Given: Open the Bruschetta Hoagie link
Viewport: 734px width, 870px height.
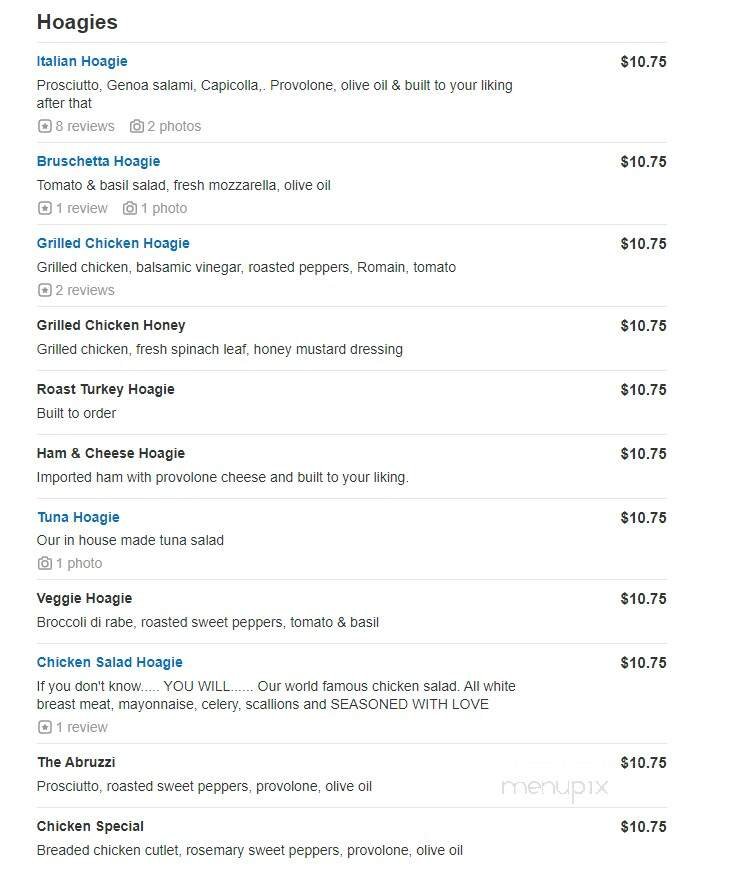Looking at the screenshot, I should click(x=98, y=161).
